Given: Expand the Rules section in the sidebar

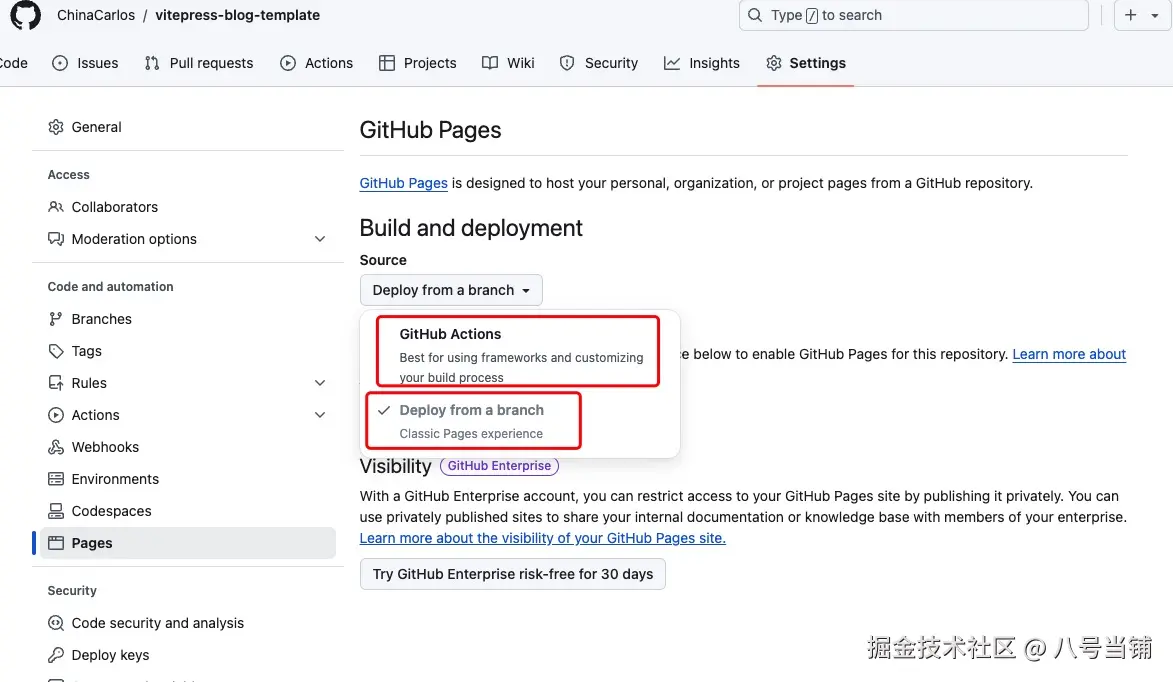Looking at the screenshot, I should [x=320, y=383].
